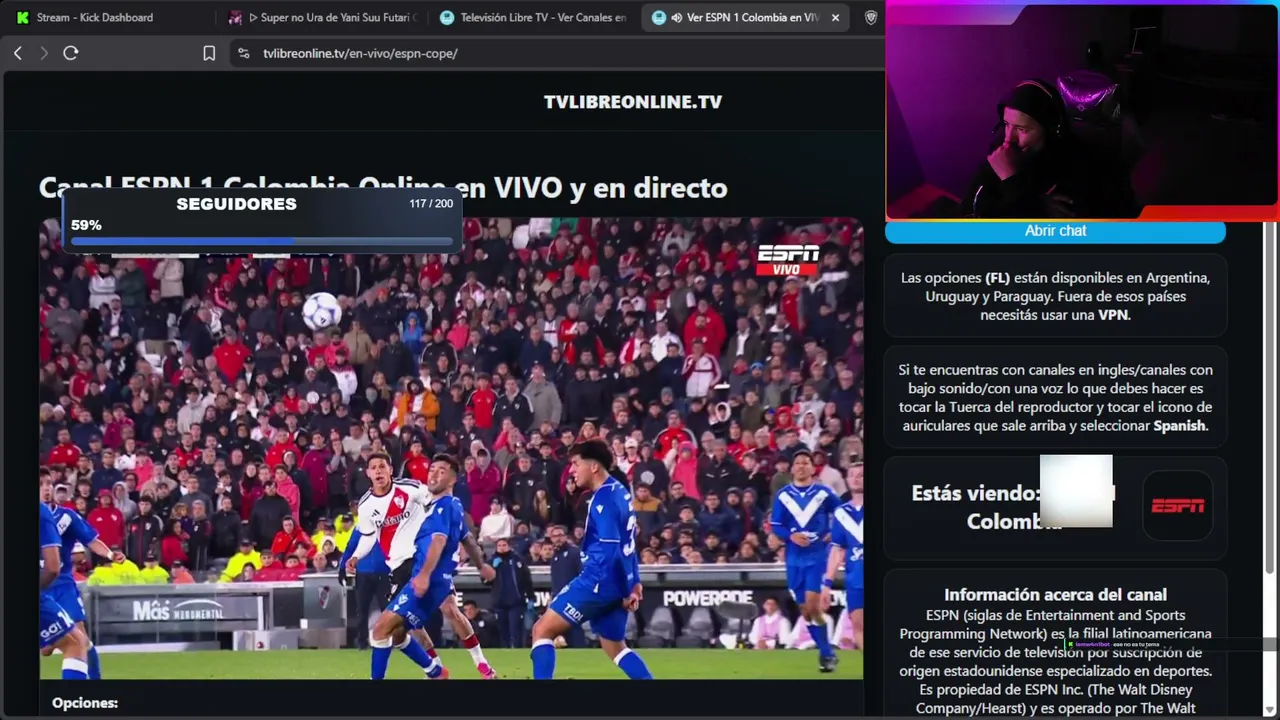The image size is (1280, 720).
Task: Click the 'Opciones:' label below the player
Action: click(85, 703)
